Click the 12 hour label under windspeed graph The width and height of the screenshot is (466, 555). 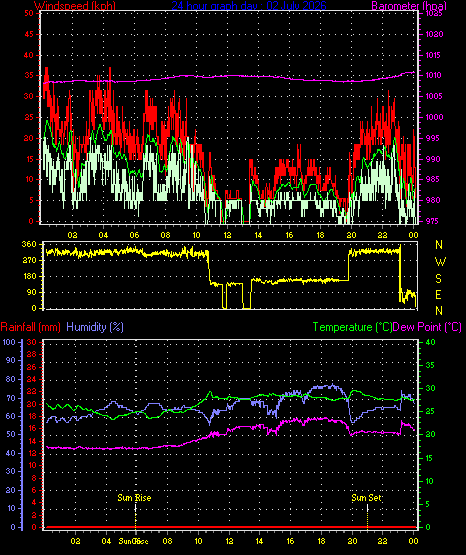[x=228, y=235]
